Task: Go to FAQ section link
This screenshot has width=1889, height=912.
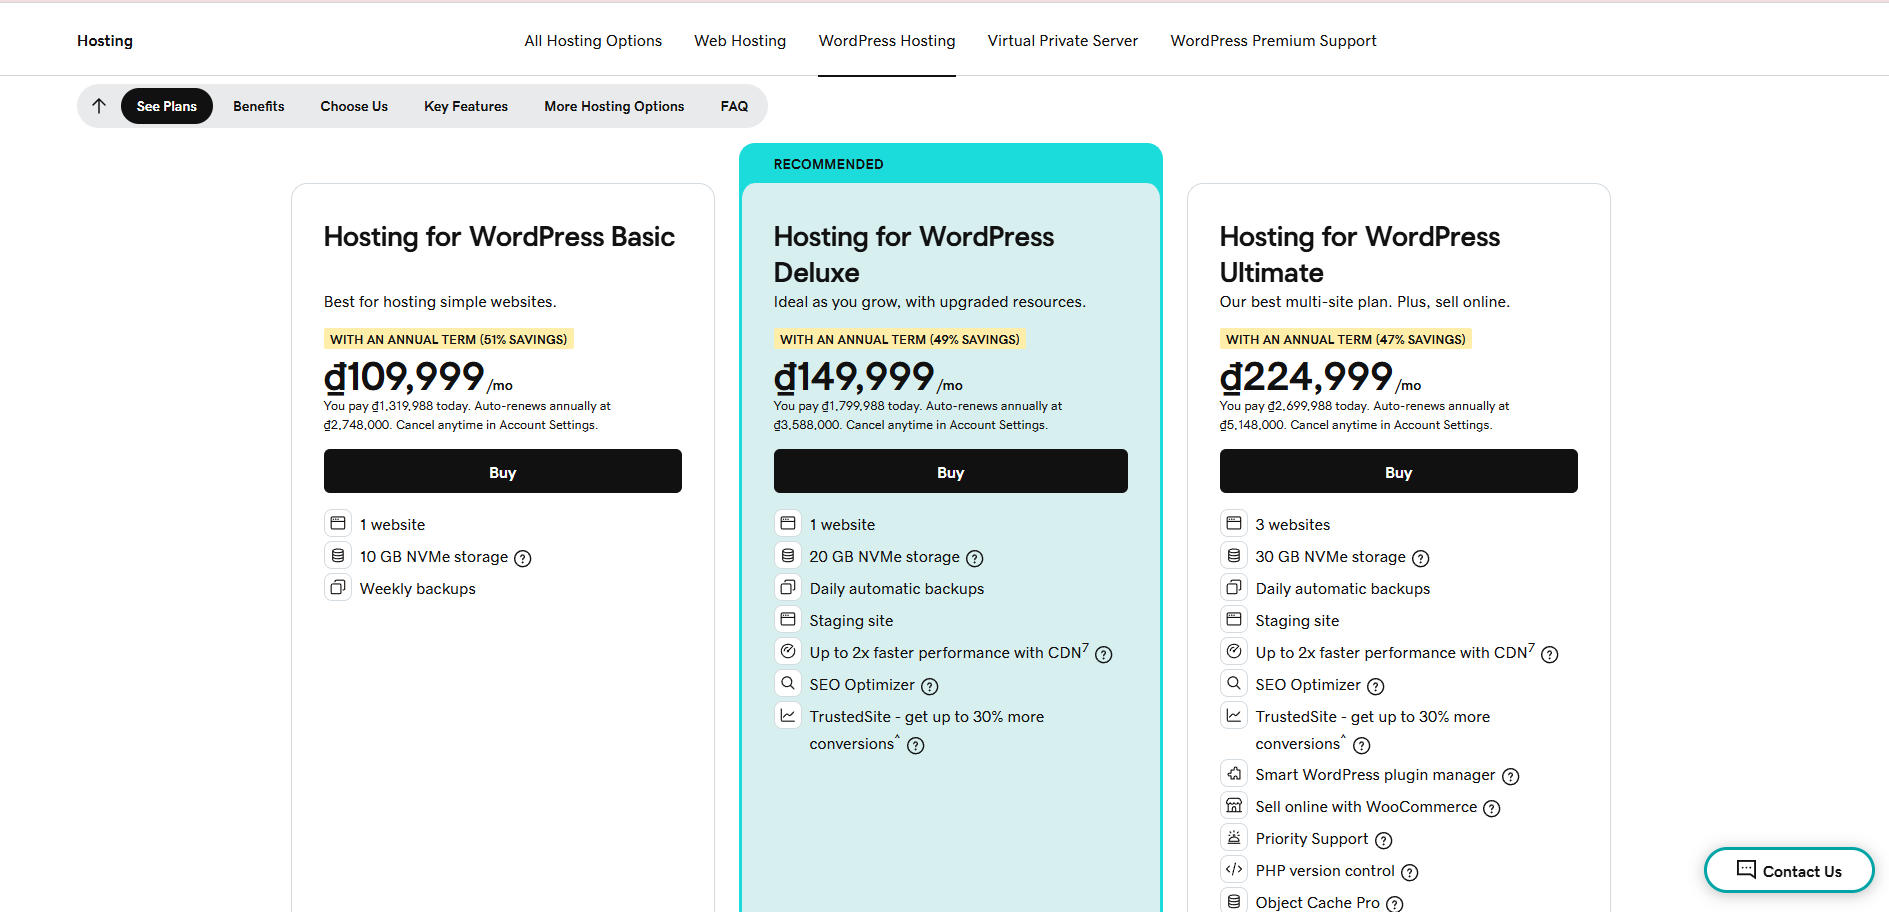Action: click(x=734, y=106)
